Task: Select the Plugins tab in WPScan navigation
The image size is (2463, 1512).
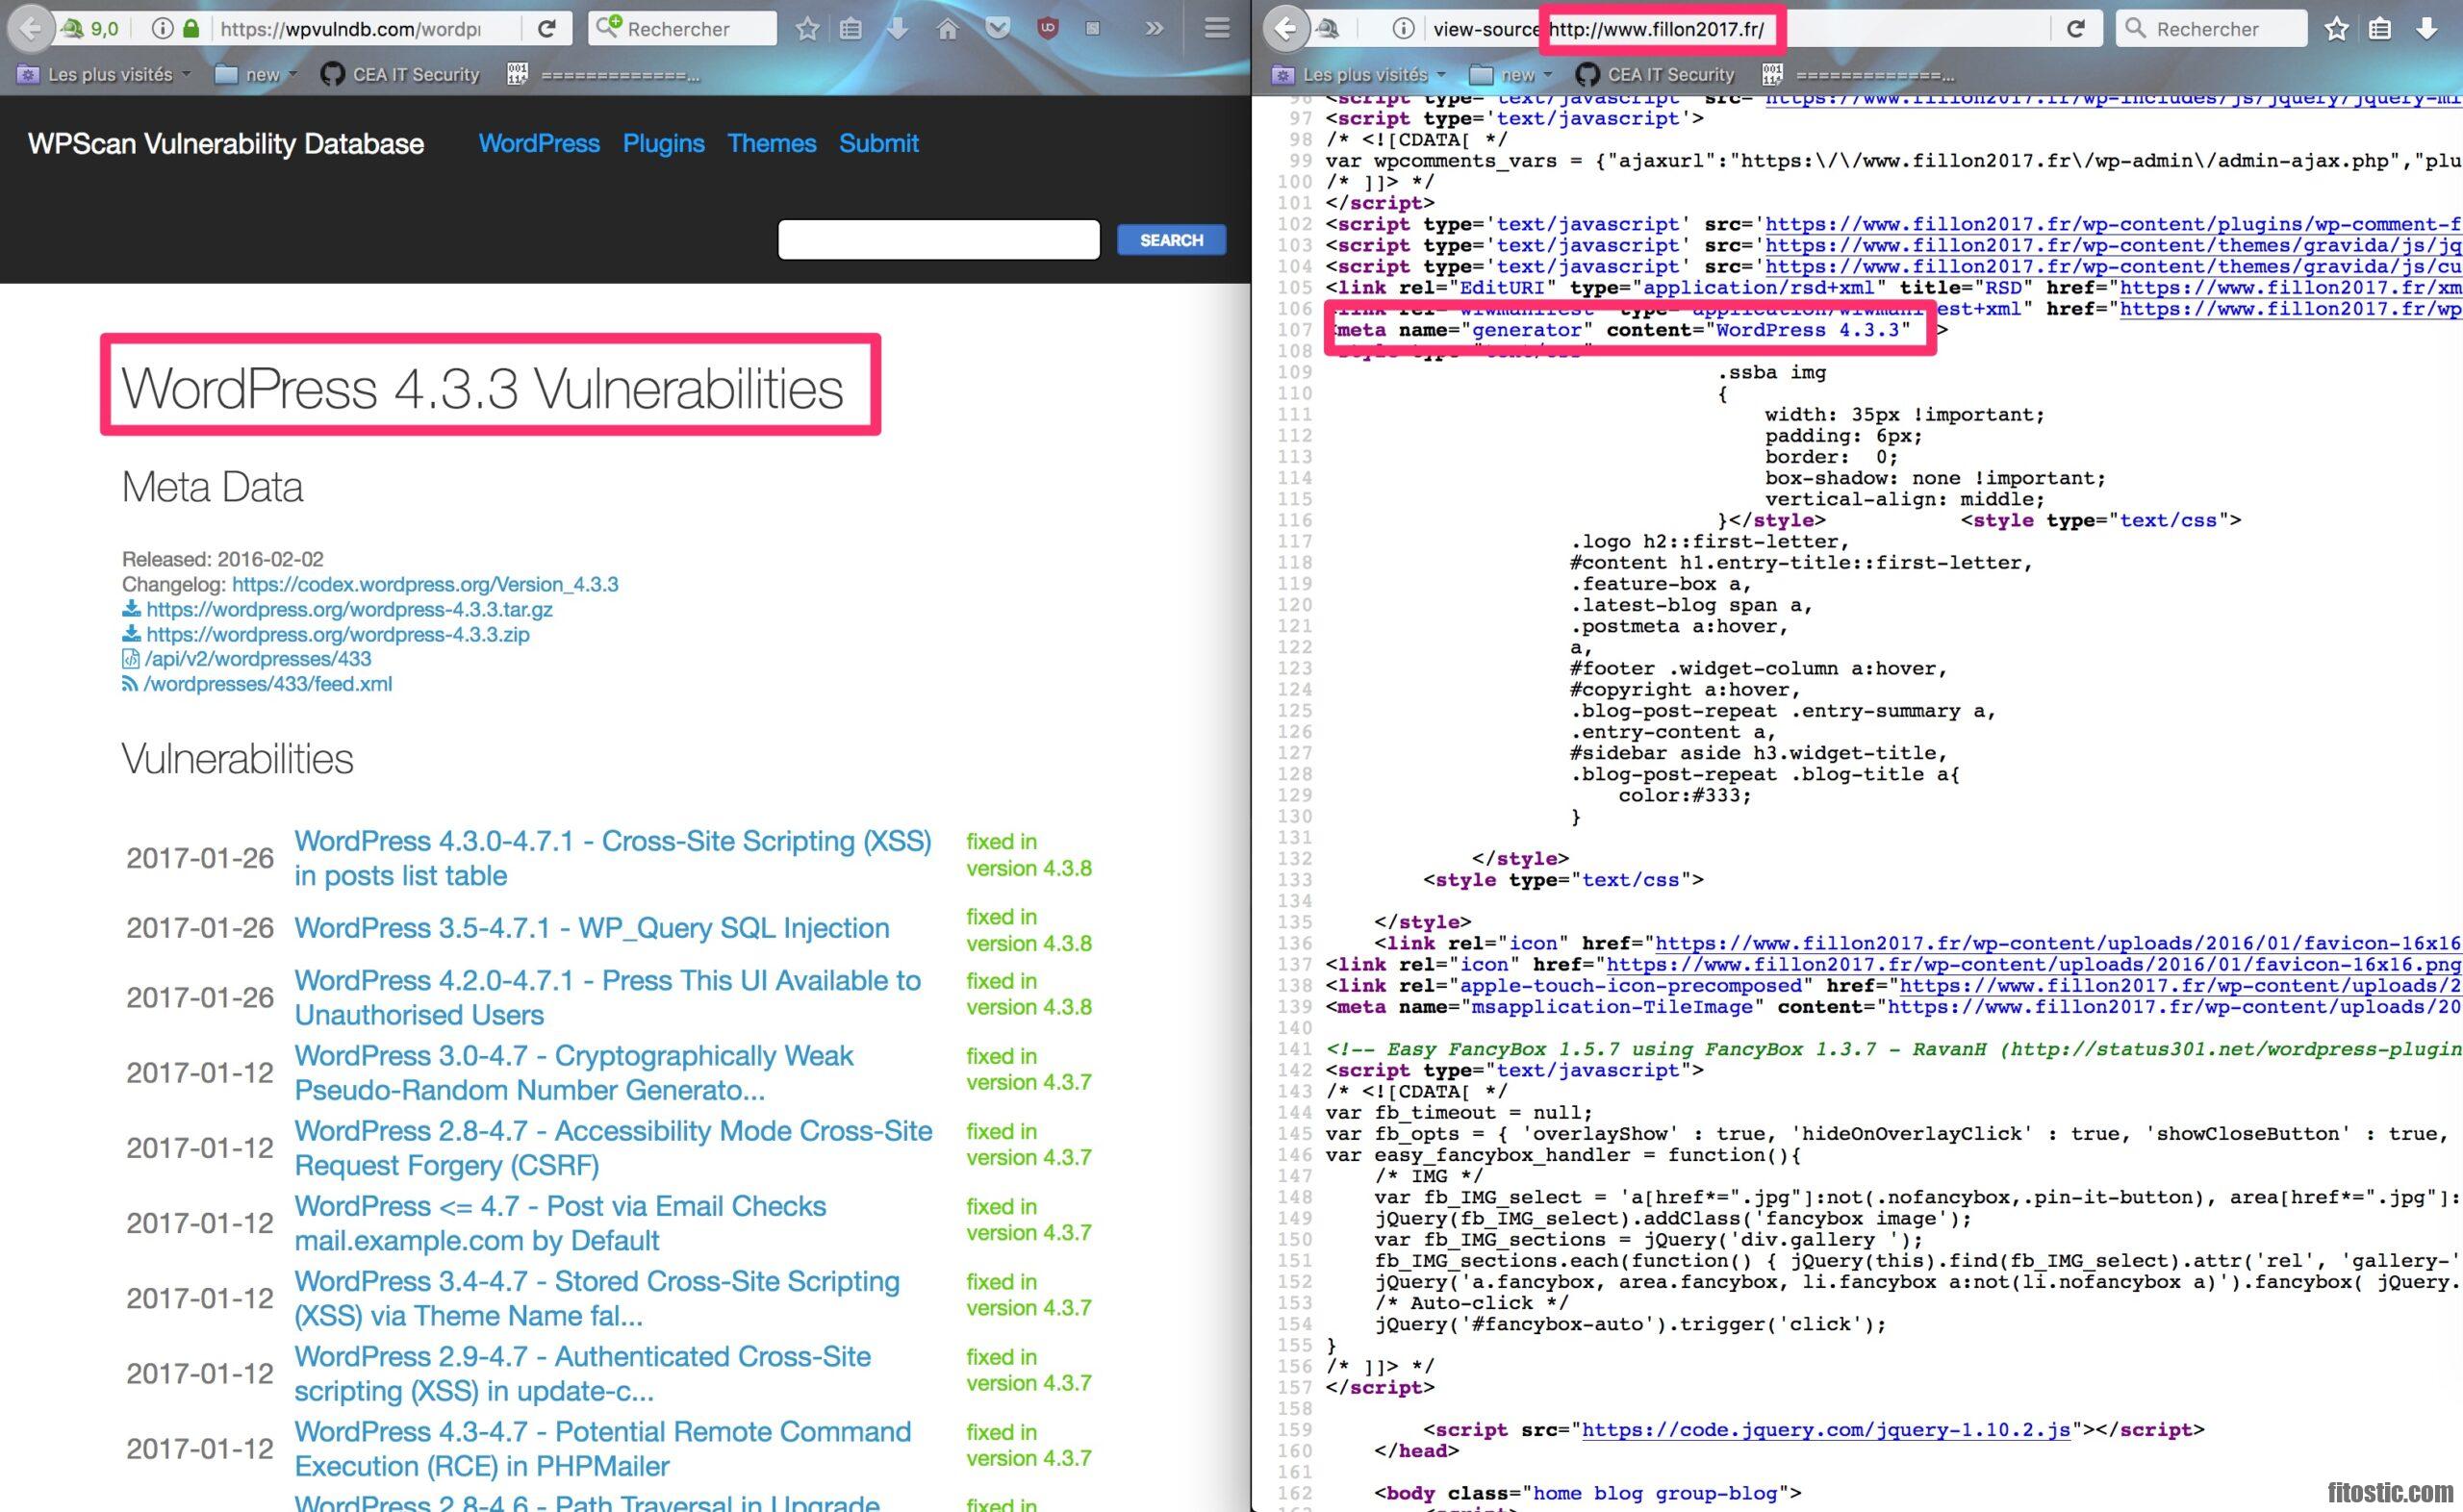Action: pos(662,144)
